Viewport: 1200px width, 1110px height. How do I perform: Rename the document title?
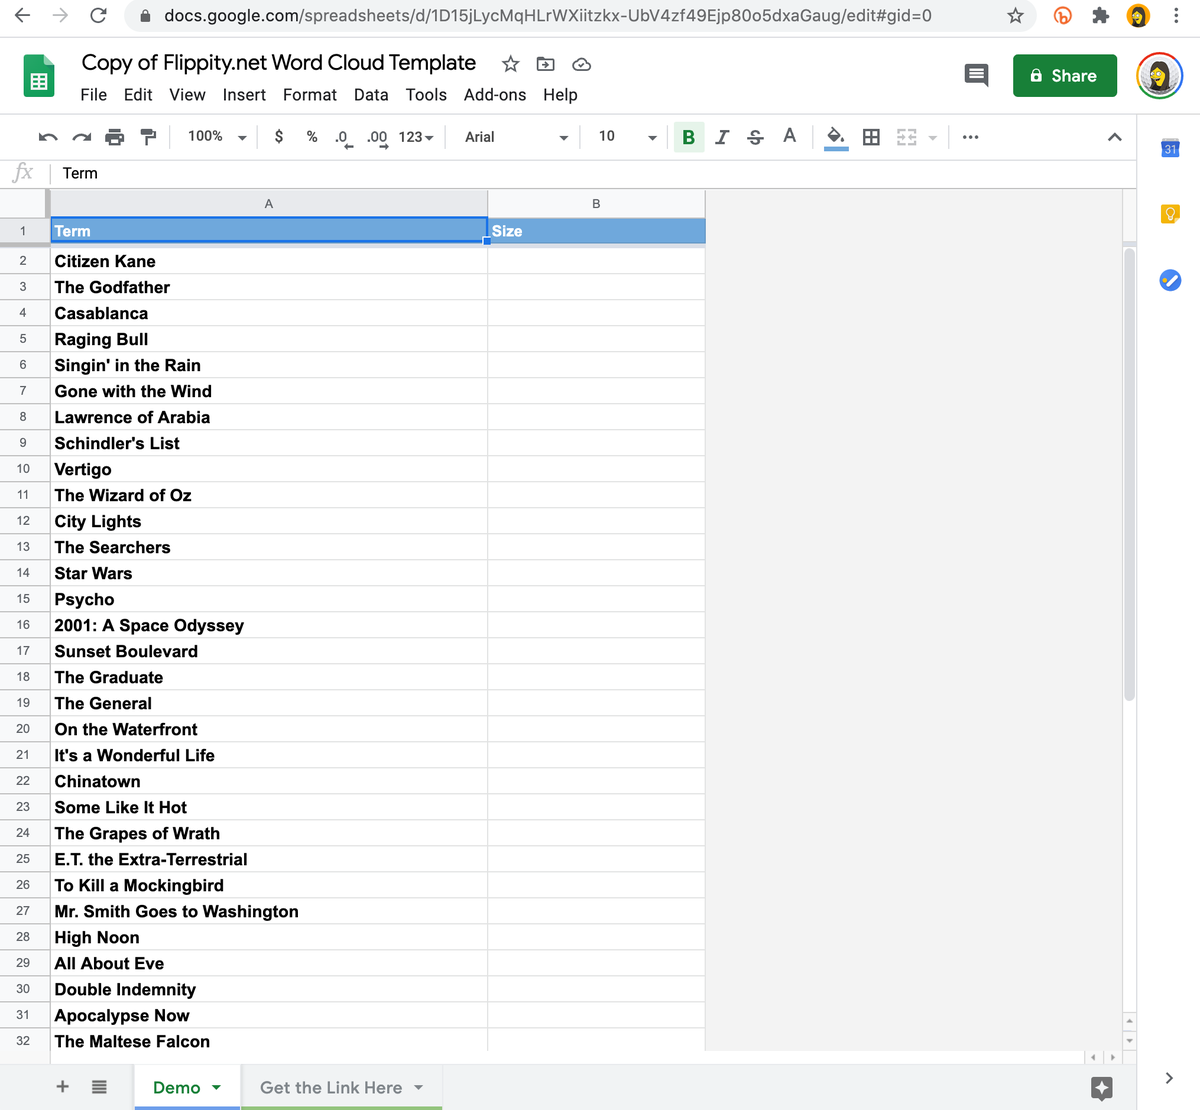[279, 62]
